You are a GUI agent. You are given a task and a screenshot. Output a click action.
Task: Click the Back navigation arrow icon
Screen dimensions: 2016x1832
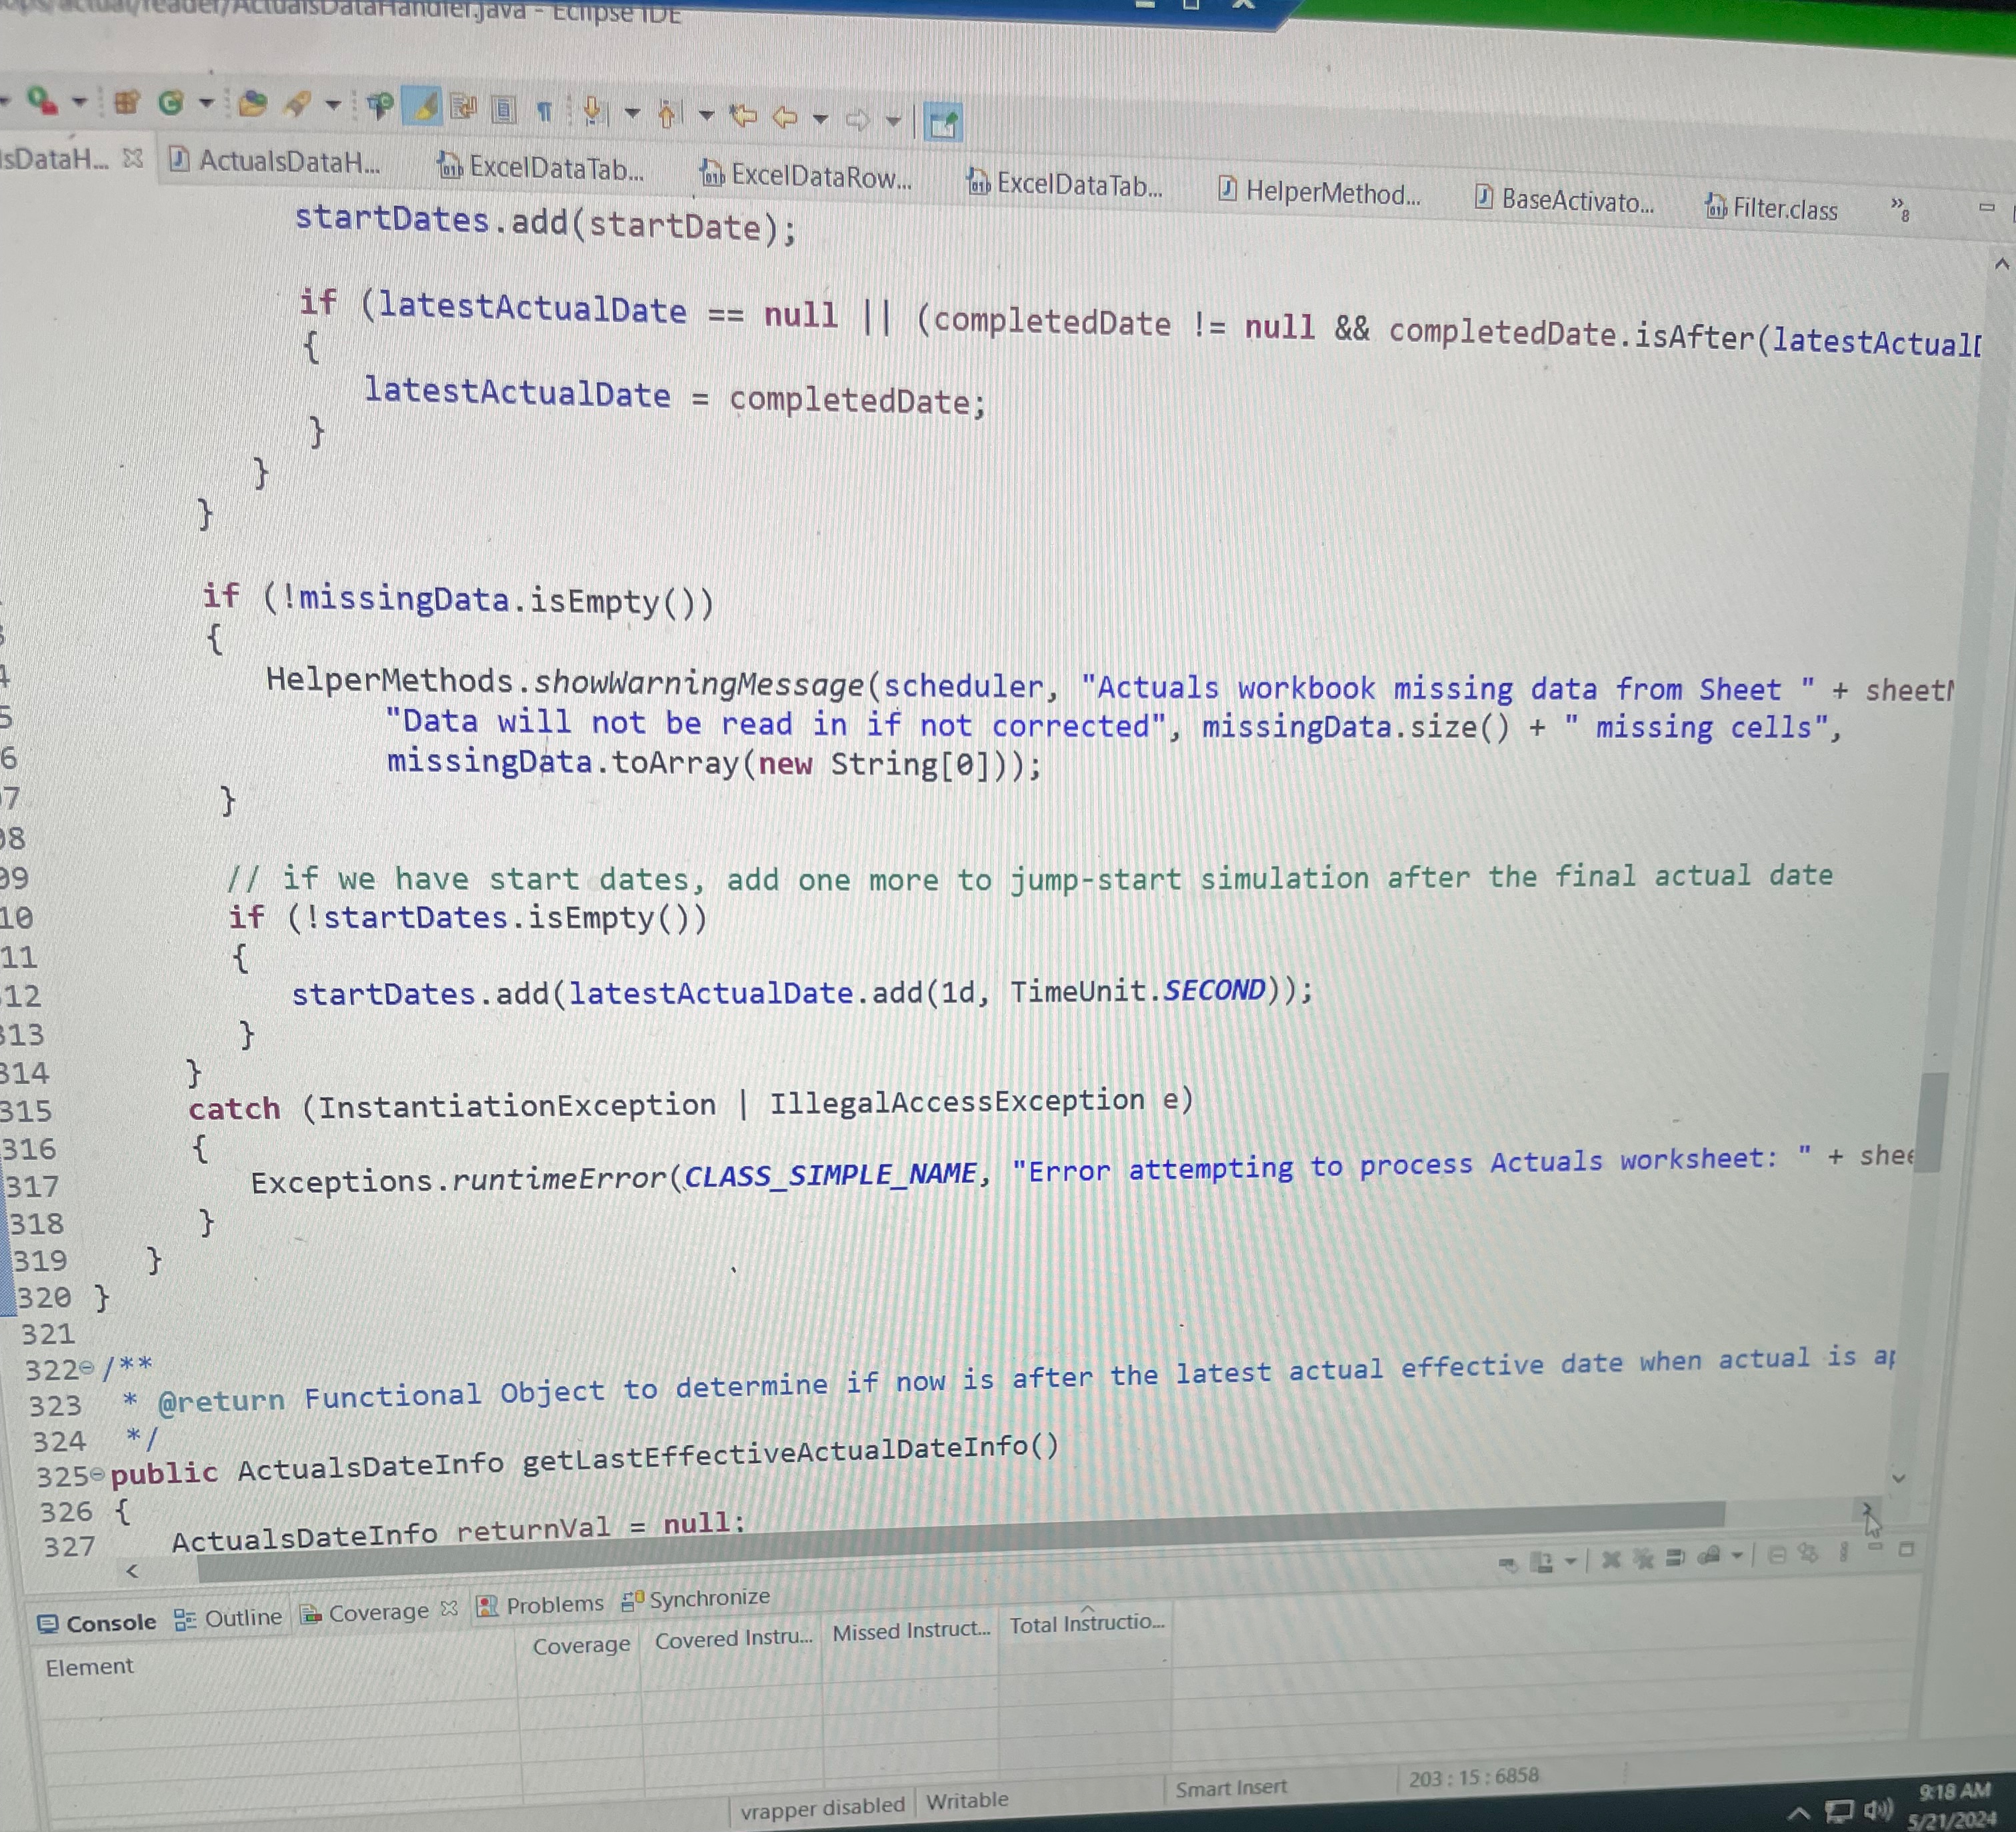coord(785,117)
